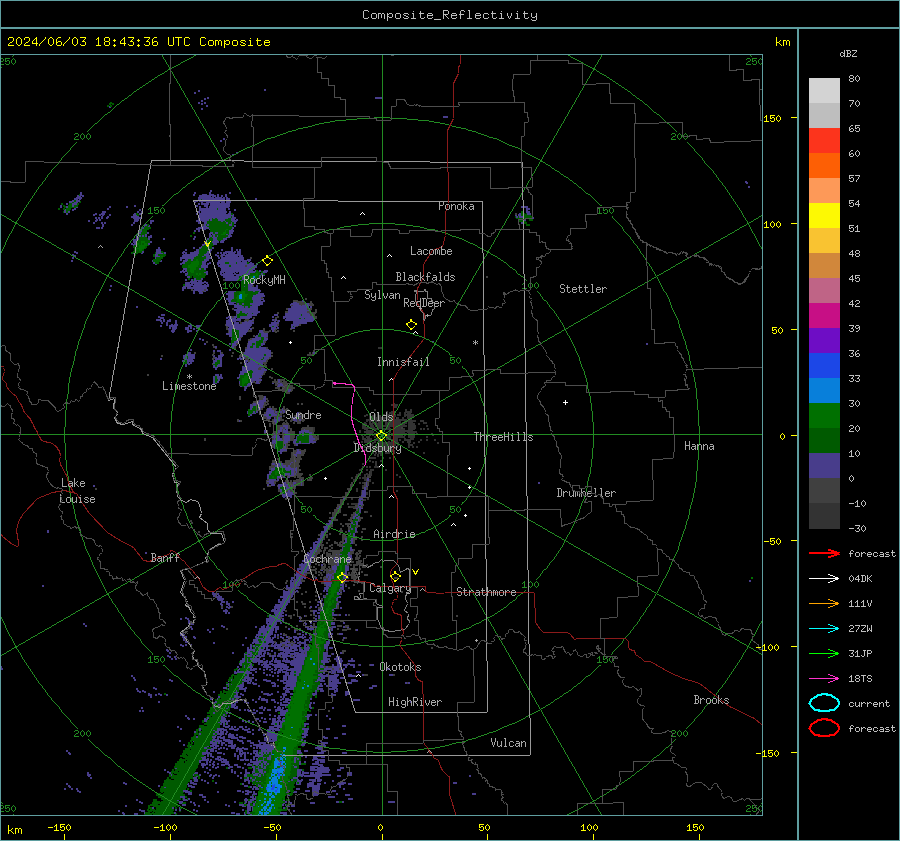Click the HighRiver map label
The width and height of the screenshot is (900, 841).
(415, 702)
